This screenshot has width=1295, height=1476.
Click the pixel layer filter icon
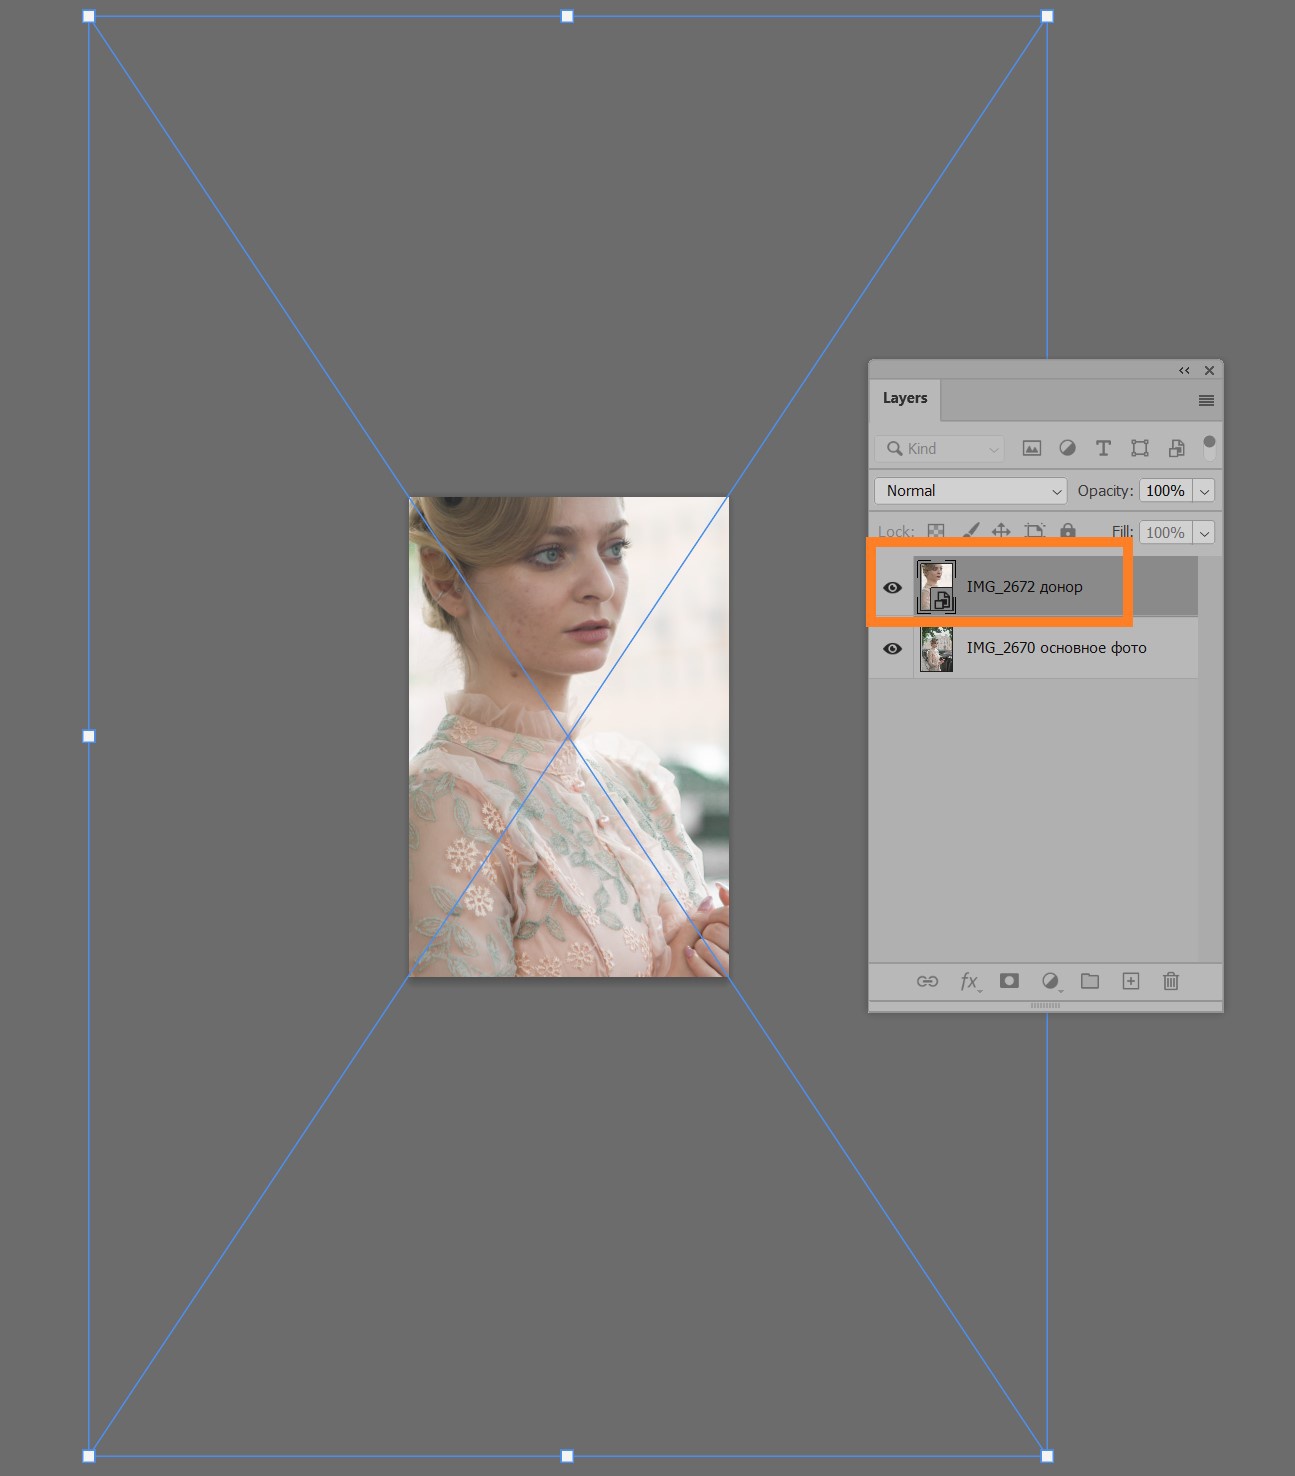coord(1032,448)
